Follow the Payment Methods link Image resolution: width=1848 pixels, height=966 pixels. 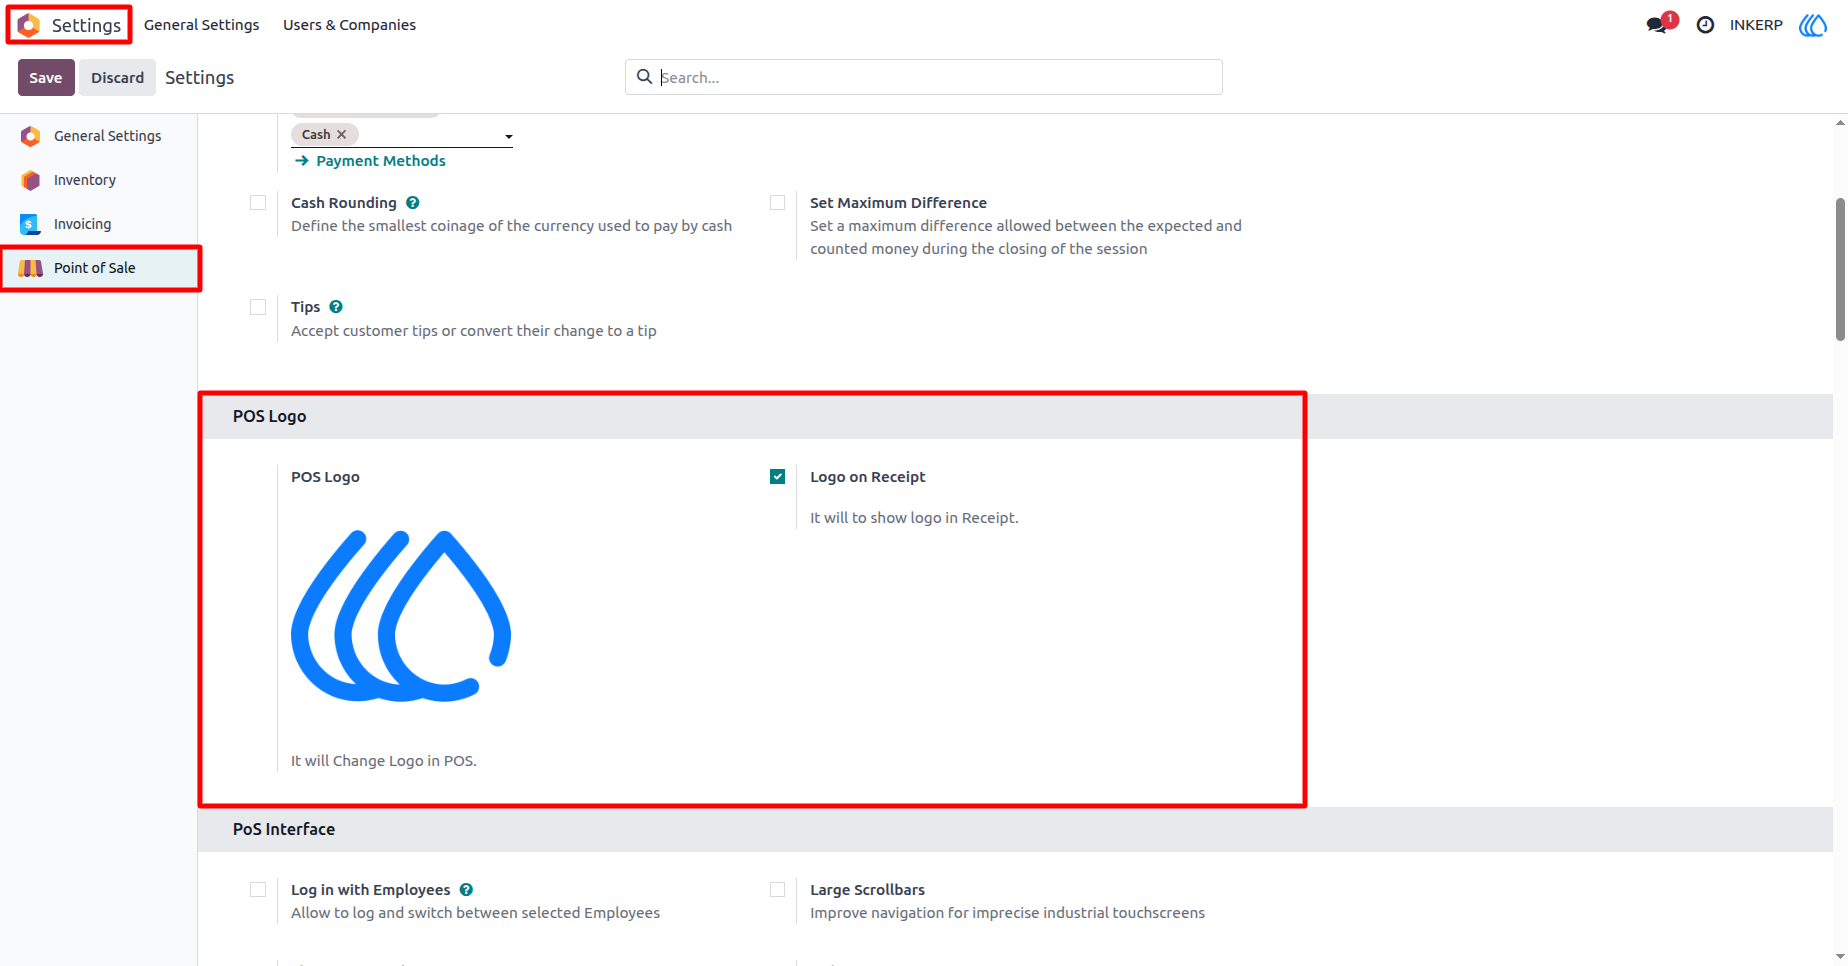click(x=370, y=161)
